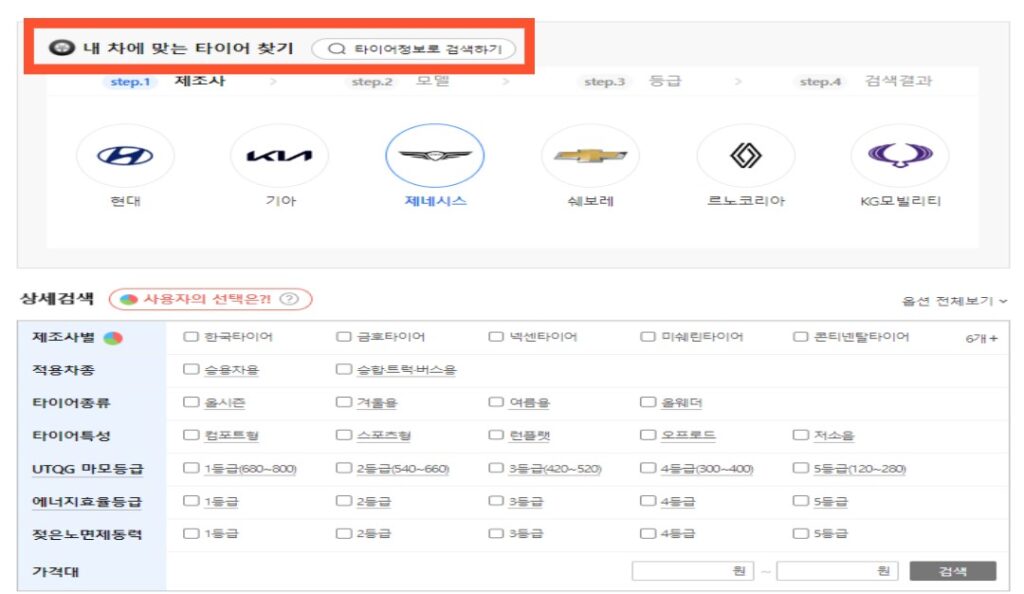
Task: Expand the 6개 + more manufacturers
Action: 982,338
